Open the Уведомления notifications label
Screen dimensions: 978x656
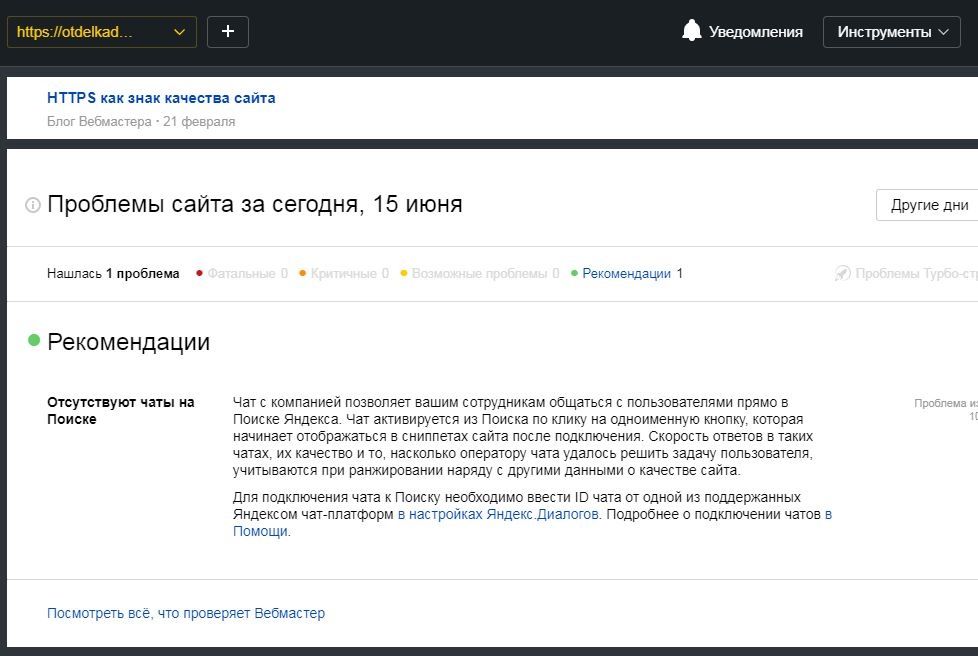point(755,32)
